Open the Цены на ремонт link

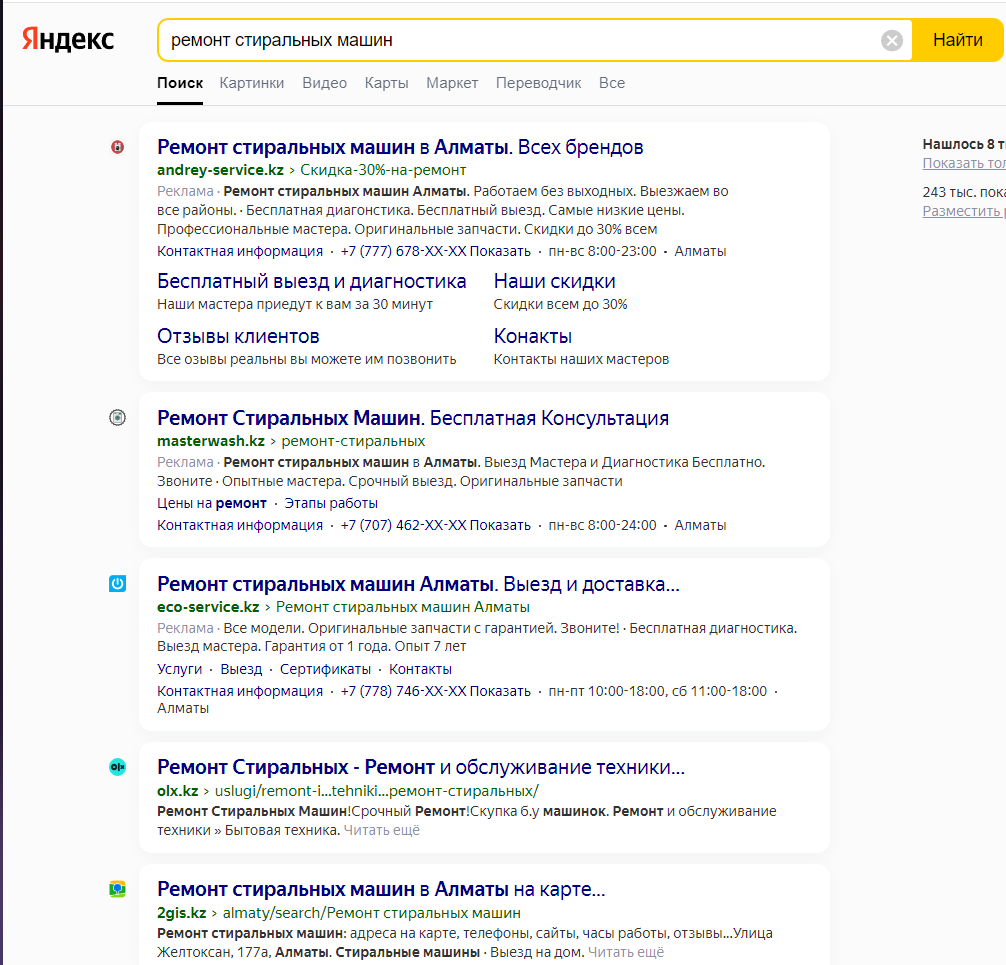coord(212,503)
